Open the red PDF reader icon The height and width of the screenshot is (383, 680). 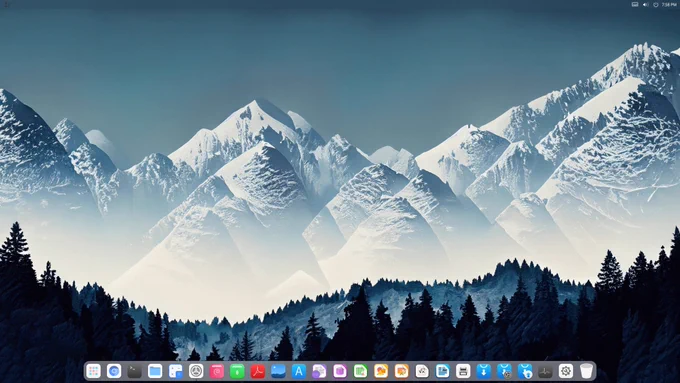258,371
